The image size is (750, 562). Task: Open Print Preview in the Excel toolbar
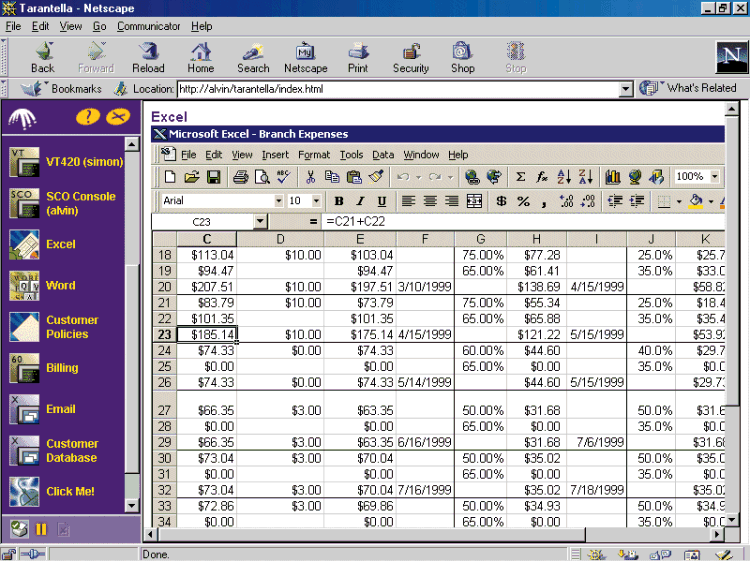point(262,177)
